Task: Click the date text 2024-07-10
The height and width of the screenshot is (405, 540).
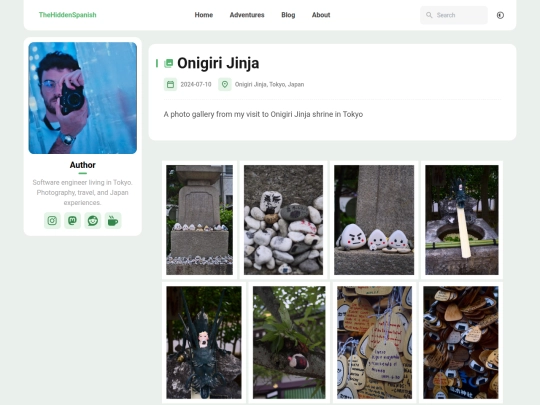Action: point(196,84)
